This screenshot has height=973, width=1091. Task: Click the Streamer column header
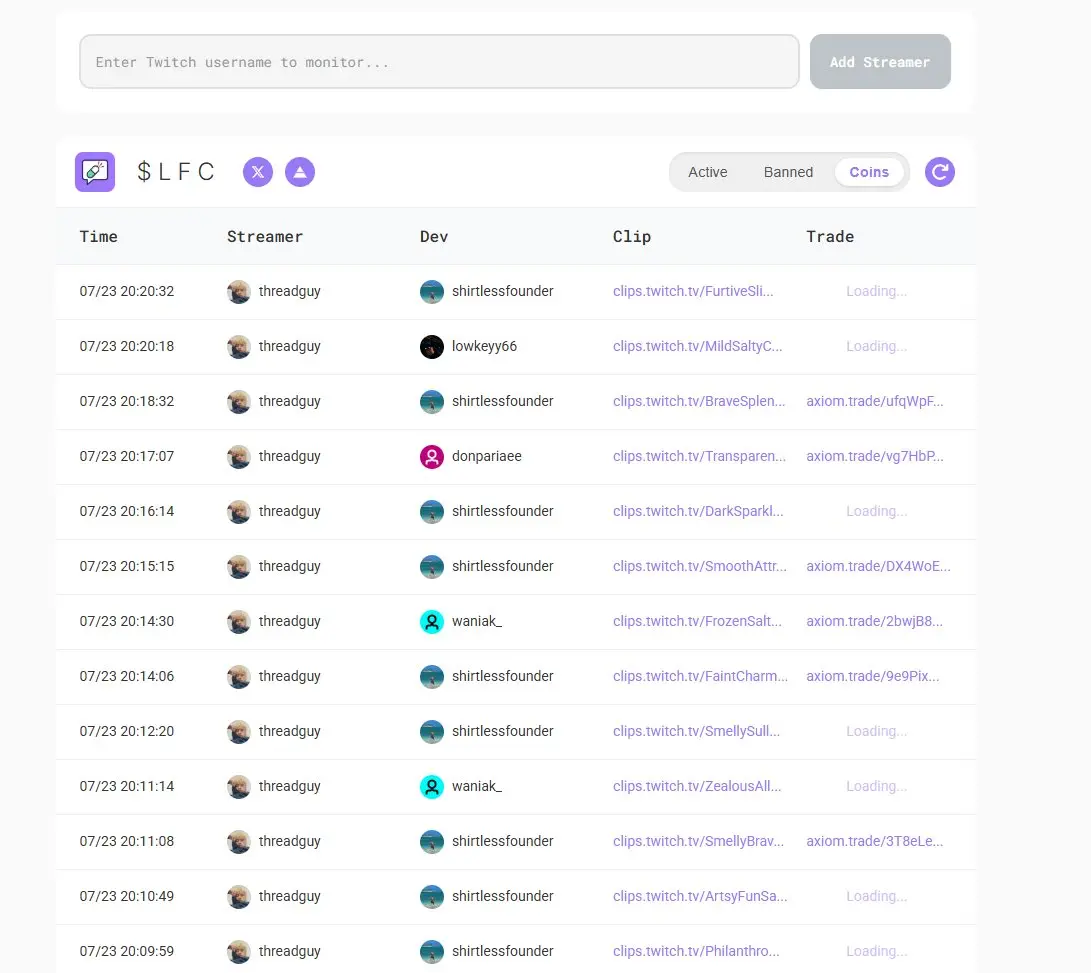point(265,237)
